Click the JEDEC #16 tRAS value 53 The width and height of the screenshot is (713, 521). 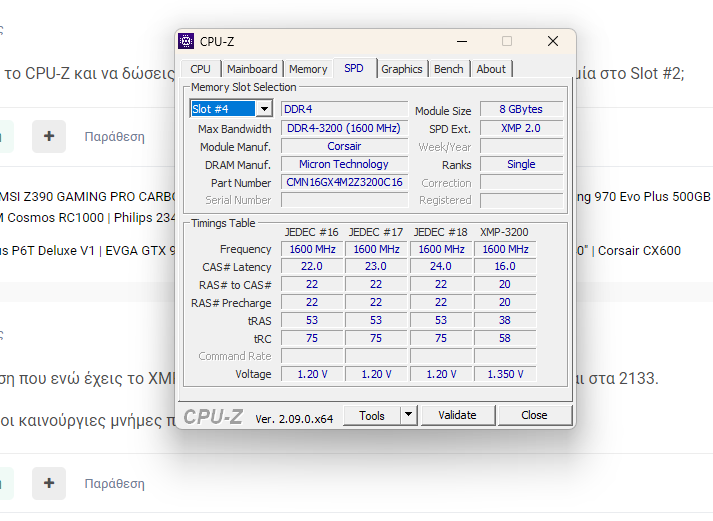(x=312, y=321)
